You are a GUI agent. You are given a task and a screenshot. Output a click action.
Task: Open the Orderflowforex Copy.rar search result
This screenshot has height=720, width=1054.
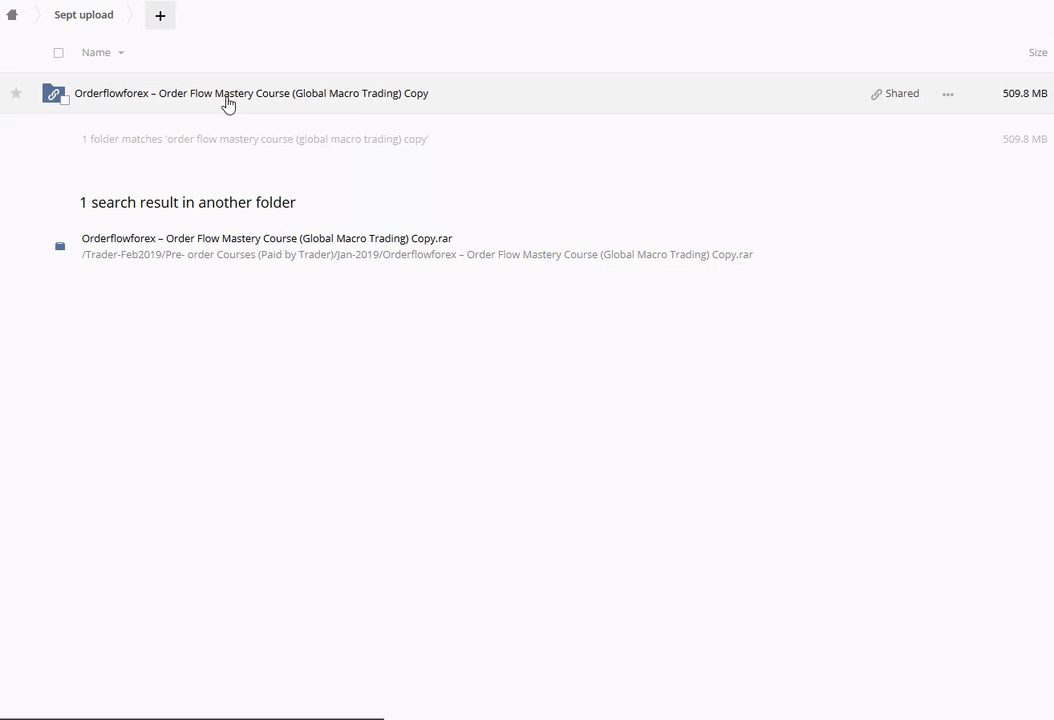point(267,238)
